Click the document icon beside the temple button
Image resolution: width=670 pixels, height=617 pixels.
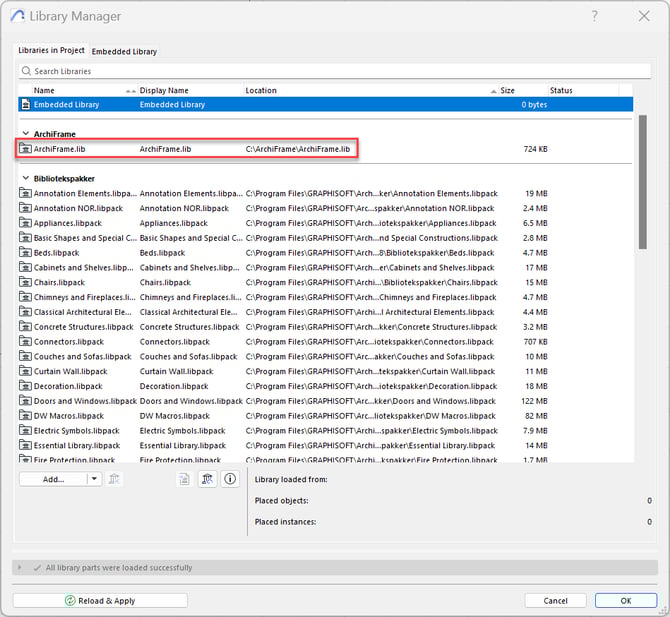click(184, 479)
